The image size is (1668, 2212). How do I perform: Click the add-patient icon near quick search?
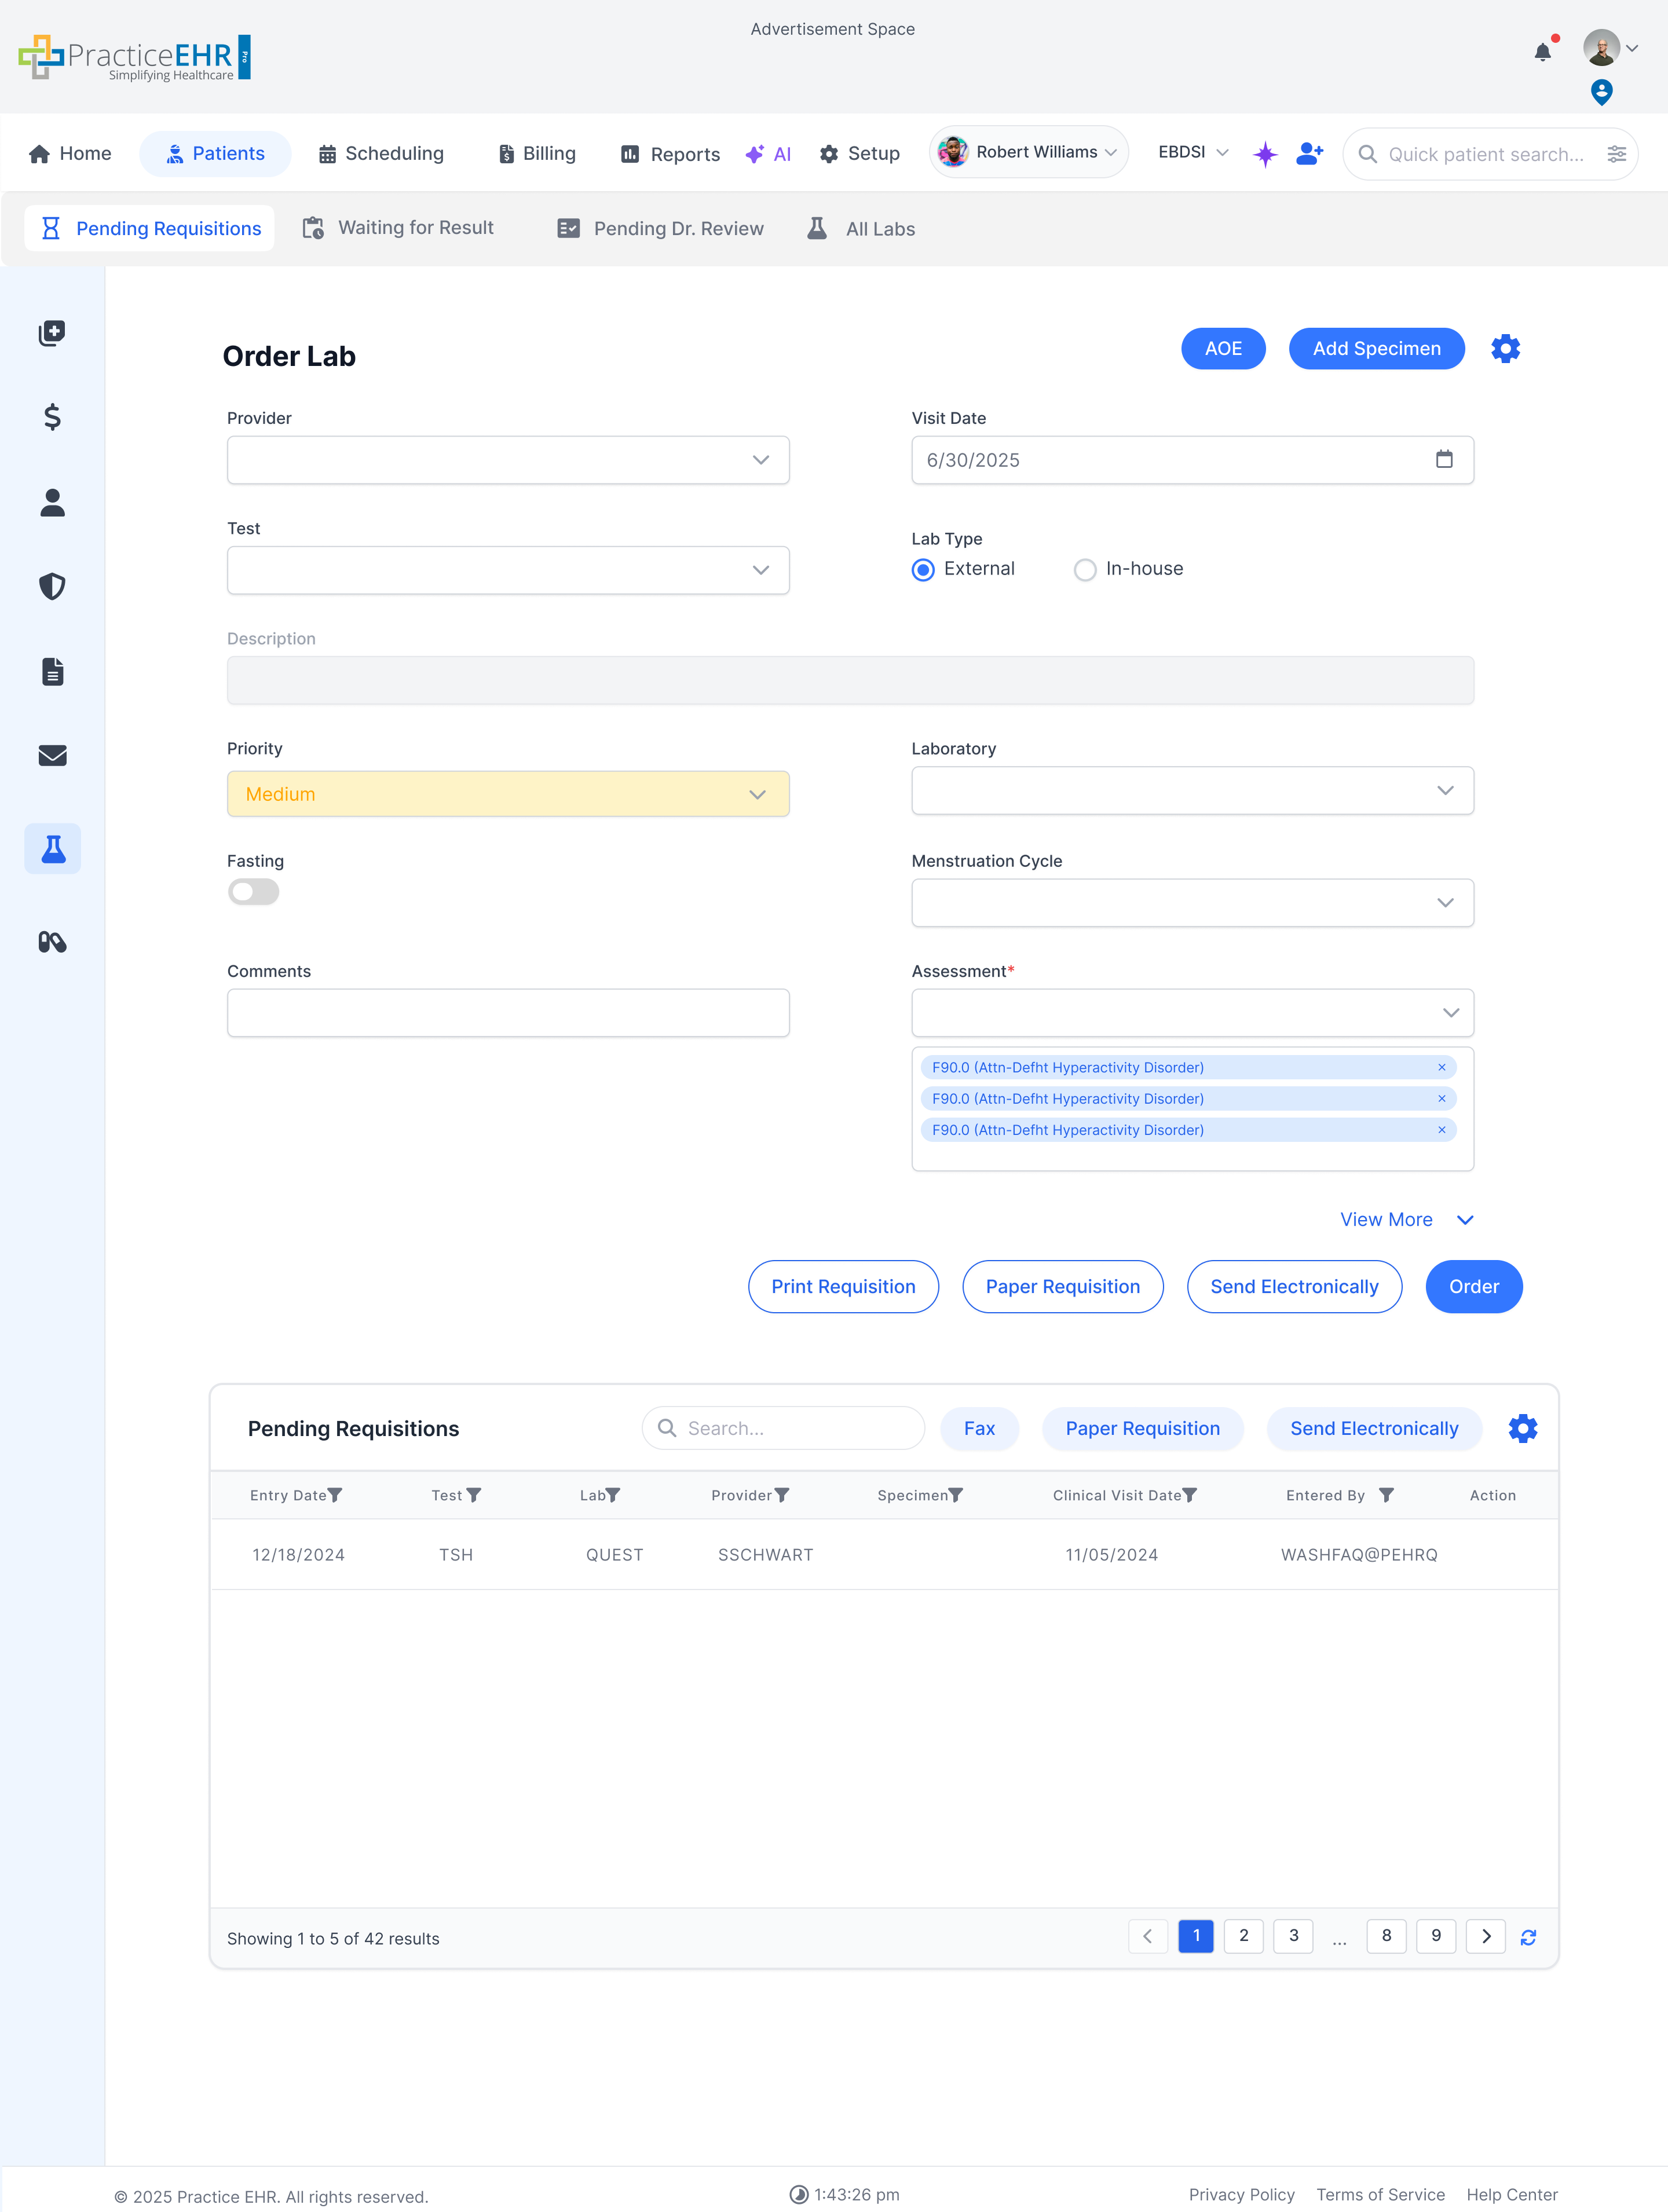pyautogui.click(x=1308, y=153)
